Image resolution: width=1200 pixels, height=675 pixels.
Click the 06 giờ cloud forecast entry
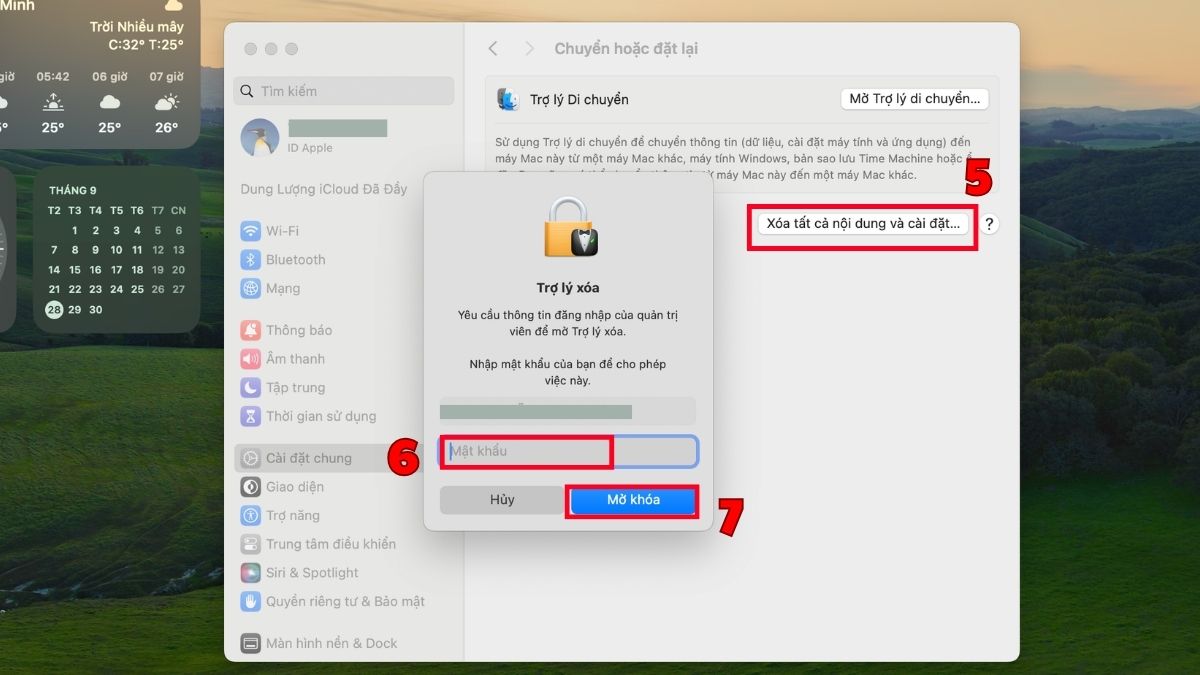110,104
